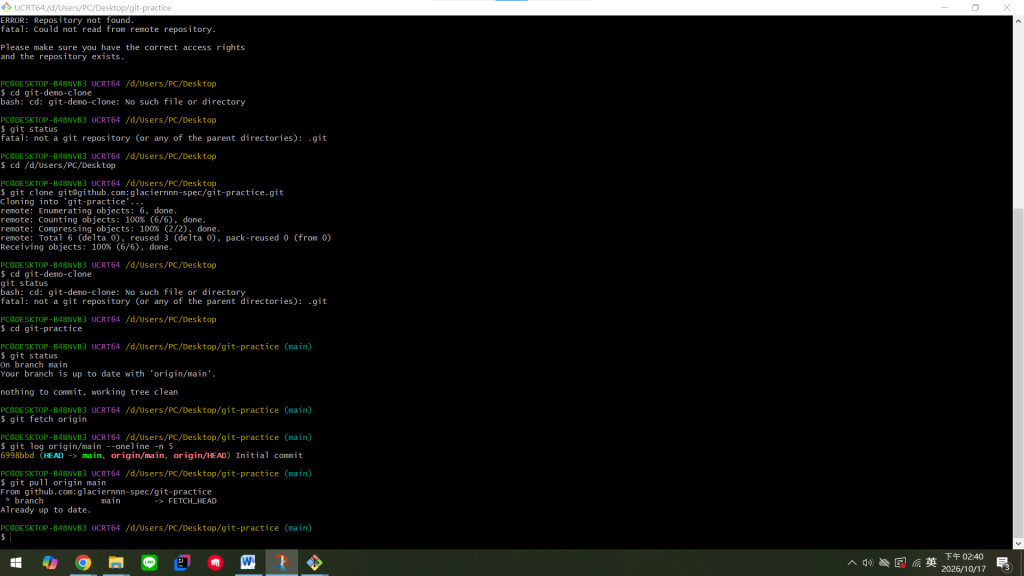Open the volume control in system tray

click(x=867, y=563)
